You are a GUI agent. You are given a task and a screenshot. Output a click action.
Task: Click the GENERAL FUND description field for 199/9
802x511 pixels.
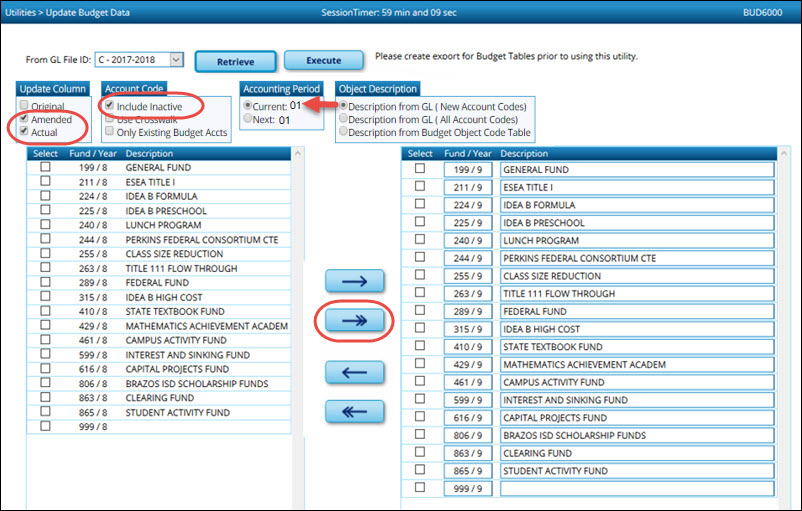(637, 170)
